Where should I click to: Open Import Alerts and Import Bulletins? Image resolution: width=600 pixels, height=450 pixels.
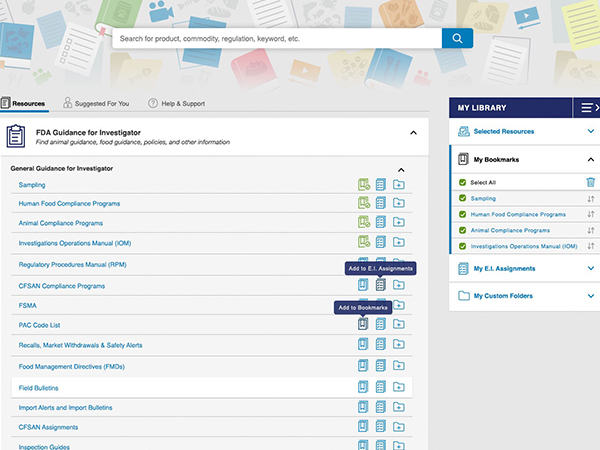tap(65, 408)
